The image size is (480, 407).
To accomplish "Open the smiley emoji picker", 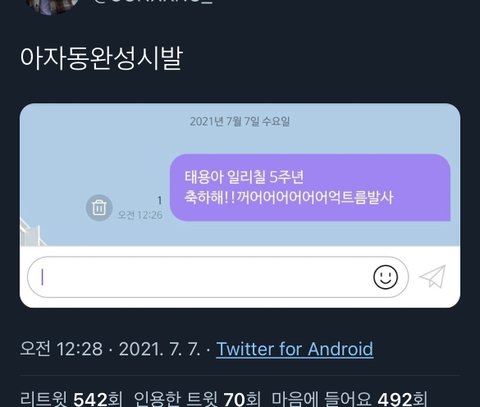I will [x=385, y=277].
